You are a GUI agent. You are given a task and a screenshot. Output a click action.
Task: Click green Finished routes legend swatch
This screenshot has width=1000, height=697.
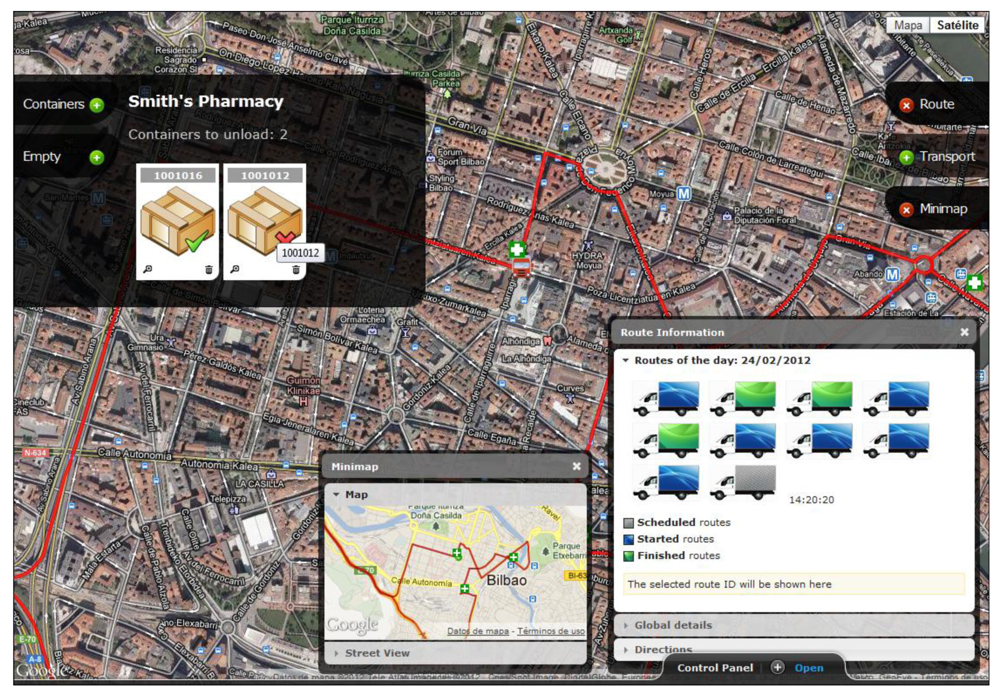pyautogui.click(x=628, y=556)
